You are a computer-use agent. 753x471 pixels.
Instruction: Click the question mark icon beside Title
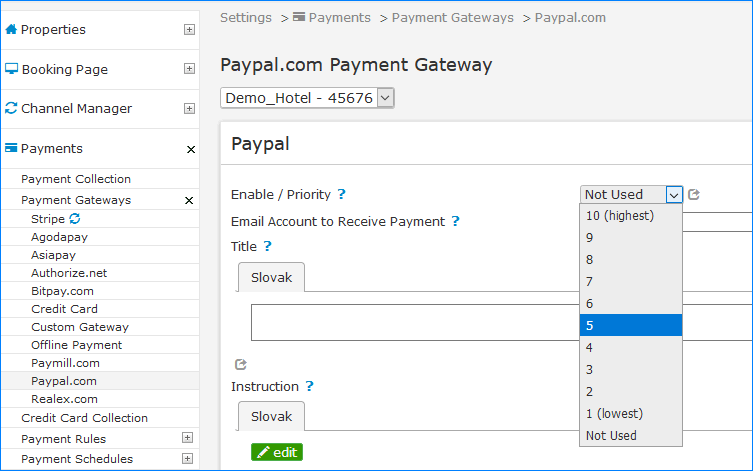click(x=267, y=246)
